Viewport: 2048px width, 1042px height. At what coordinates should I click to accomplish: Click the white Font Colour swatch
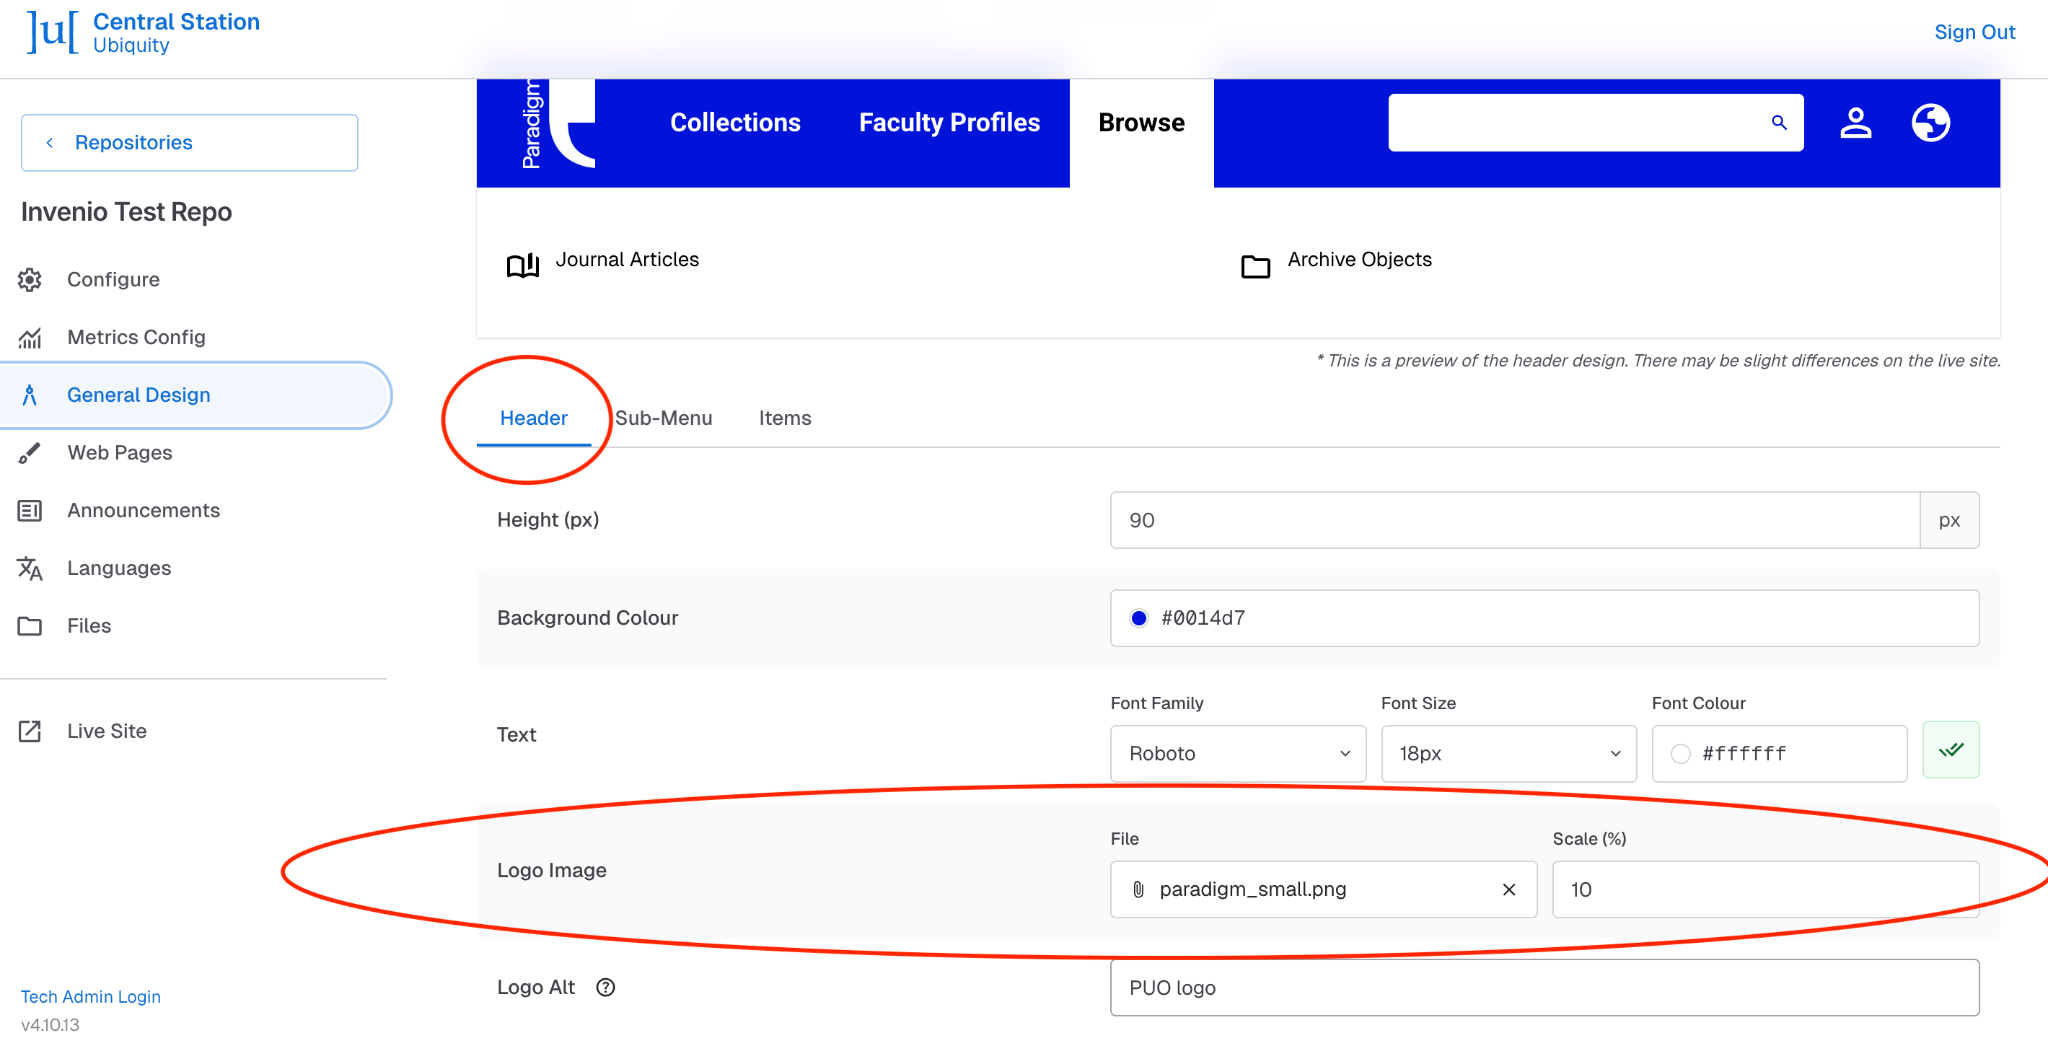tap(1681, 754)
